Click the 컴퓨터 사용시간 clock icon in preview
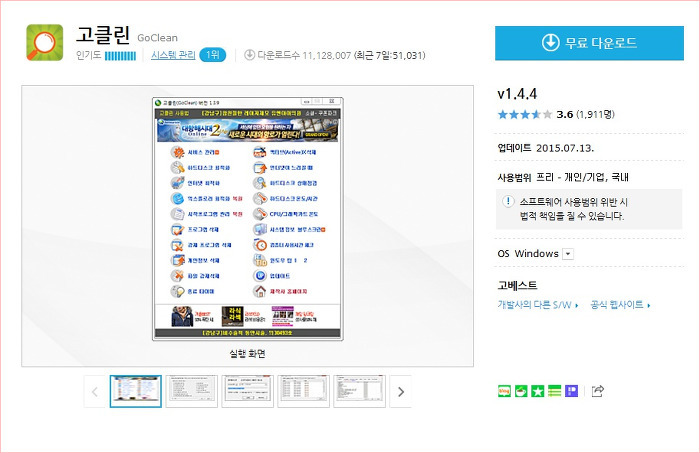The height and width of the screenshot is (453, 700). pos(260,245)
